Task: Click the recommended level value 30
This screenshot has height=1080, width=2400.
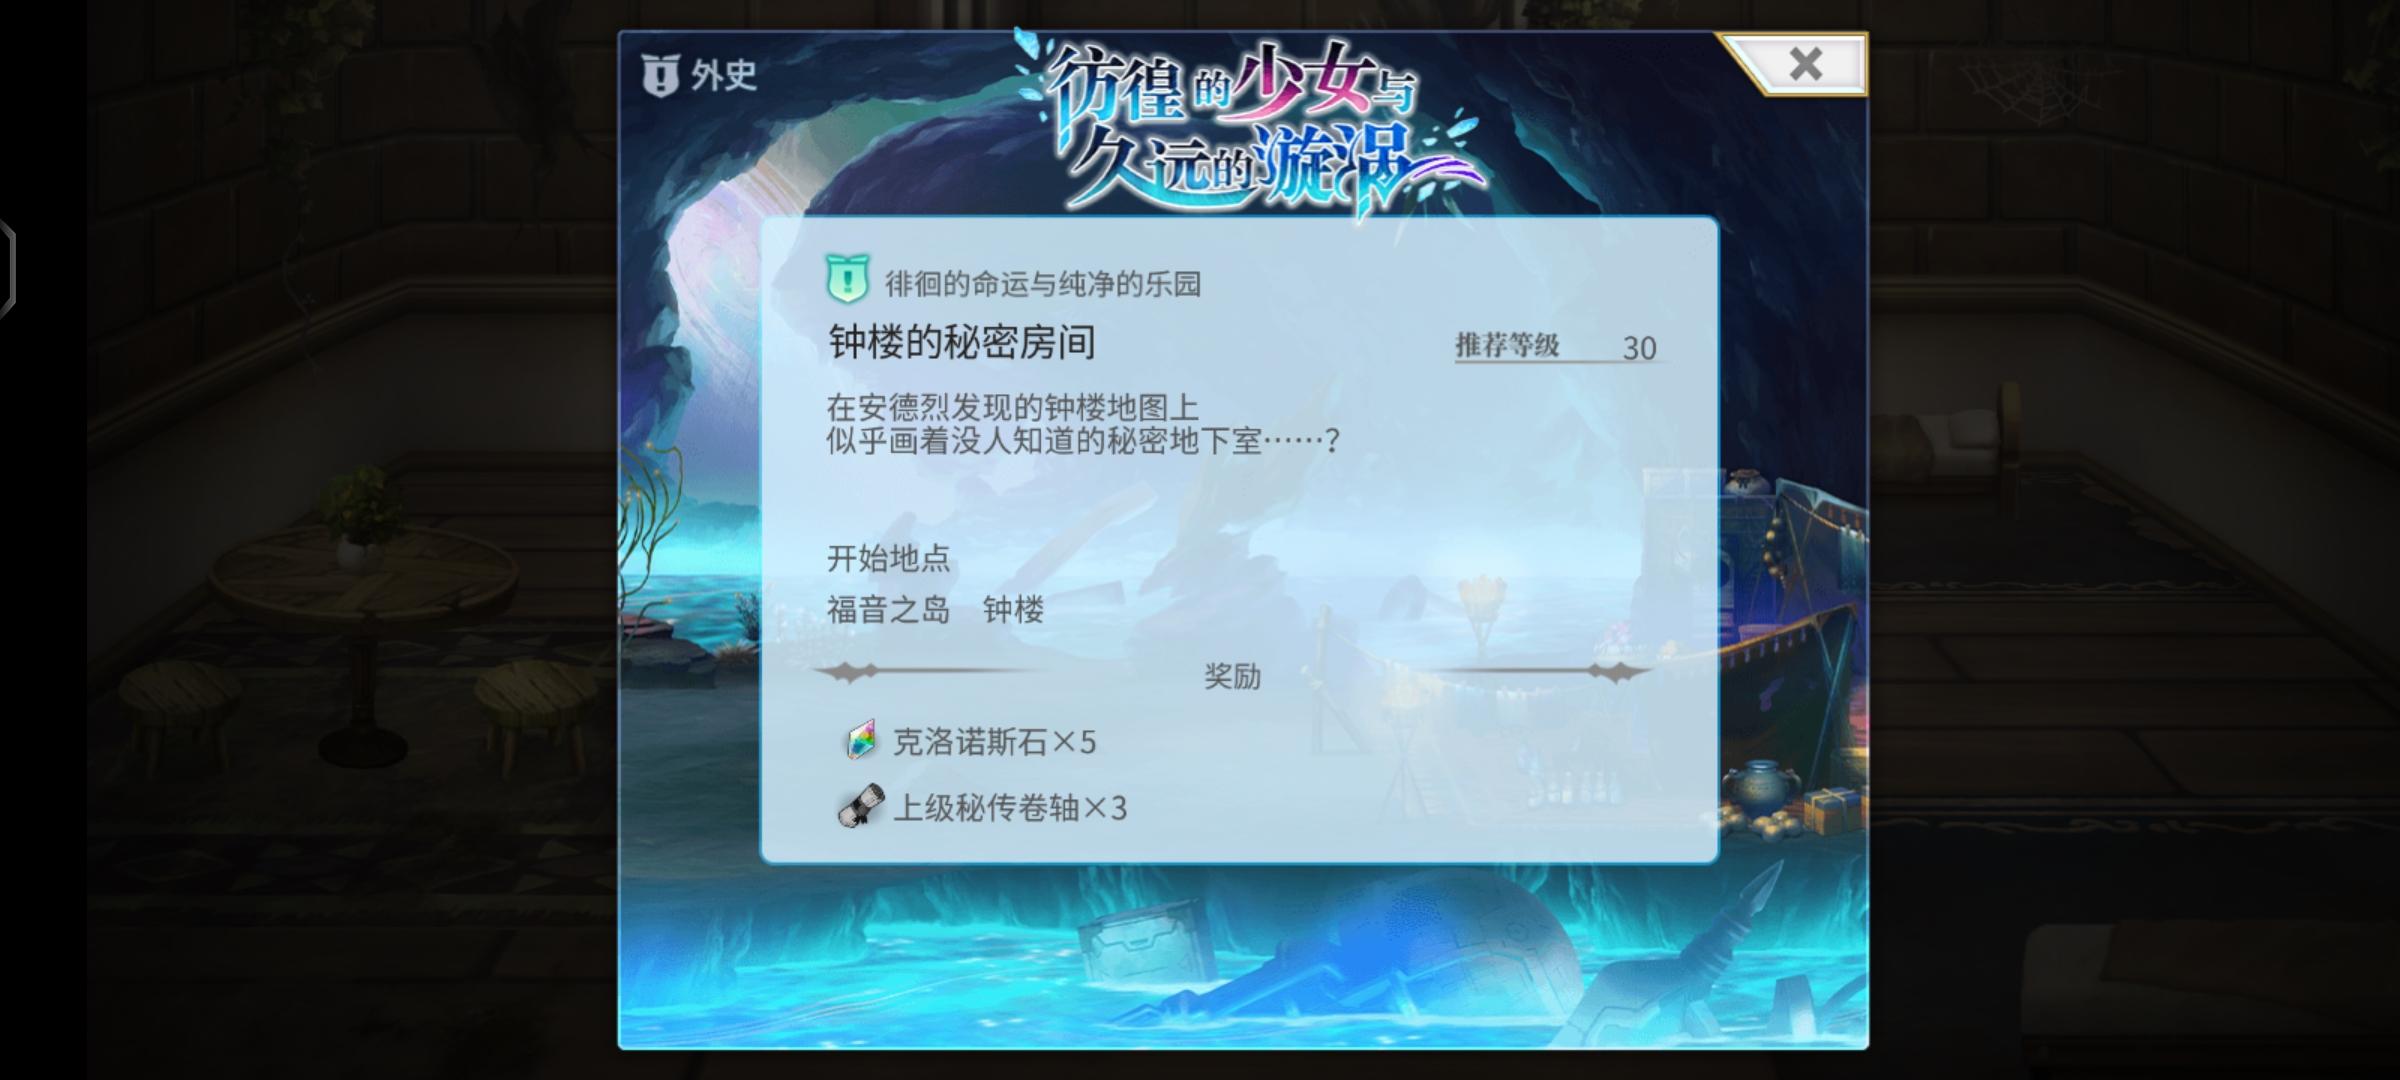Action: [1639, 348]
